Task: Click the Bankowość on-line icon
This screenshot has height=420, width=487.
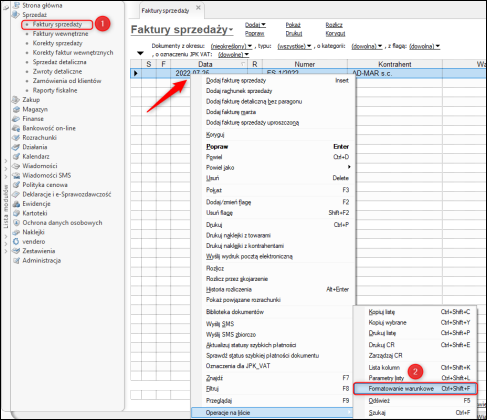Action: [16, 128]
